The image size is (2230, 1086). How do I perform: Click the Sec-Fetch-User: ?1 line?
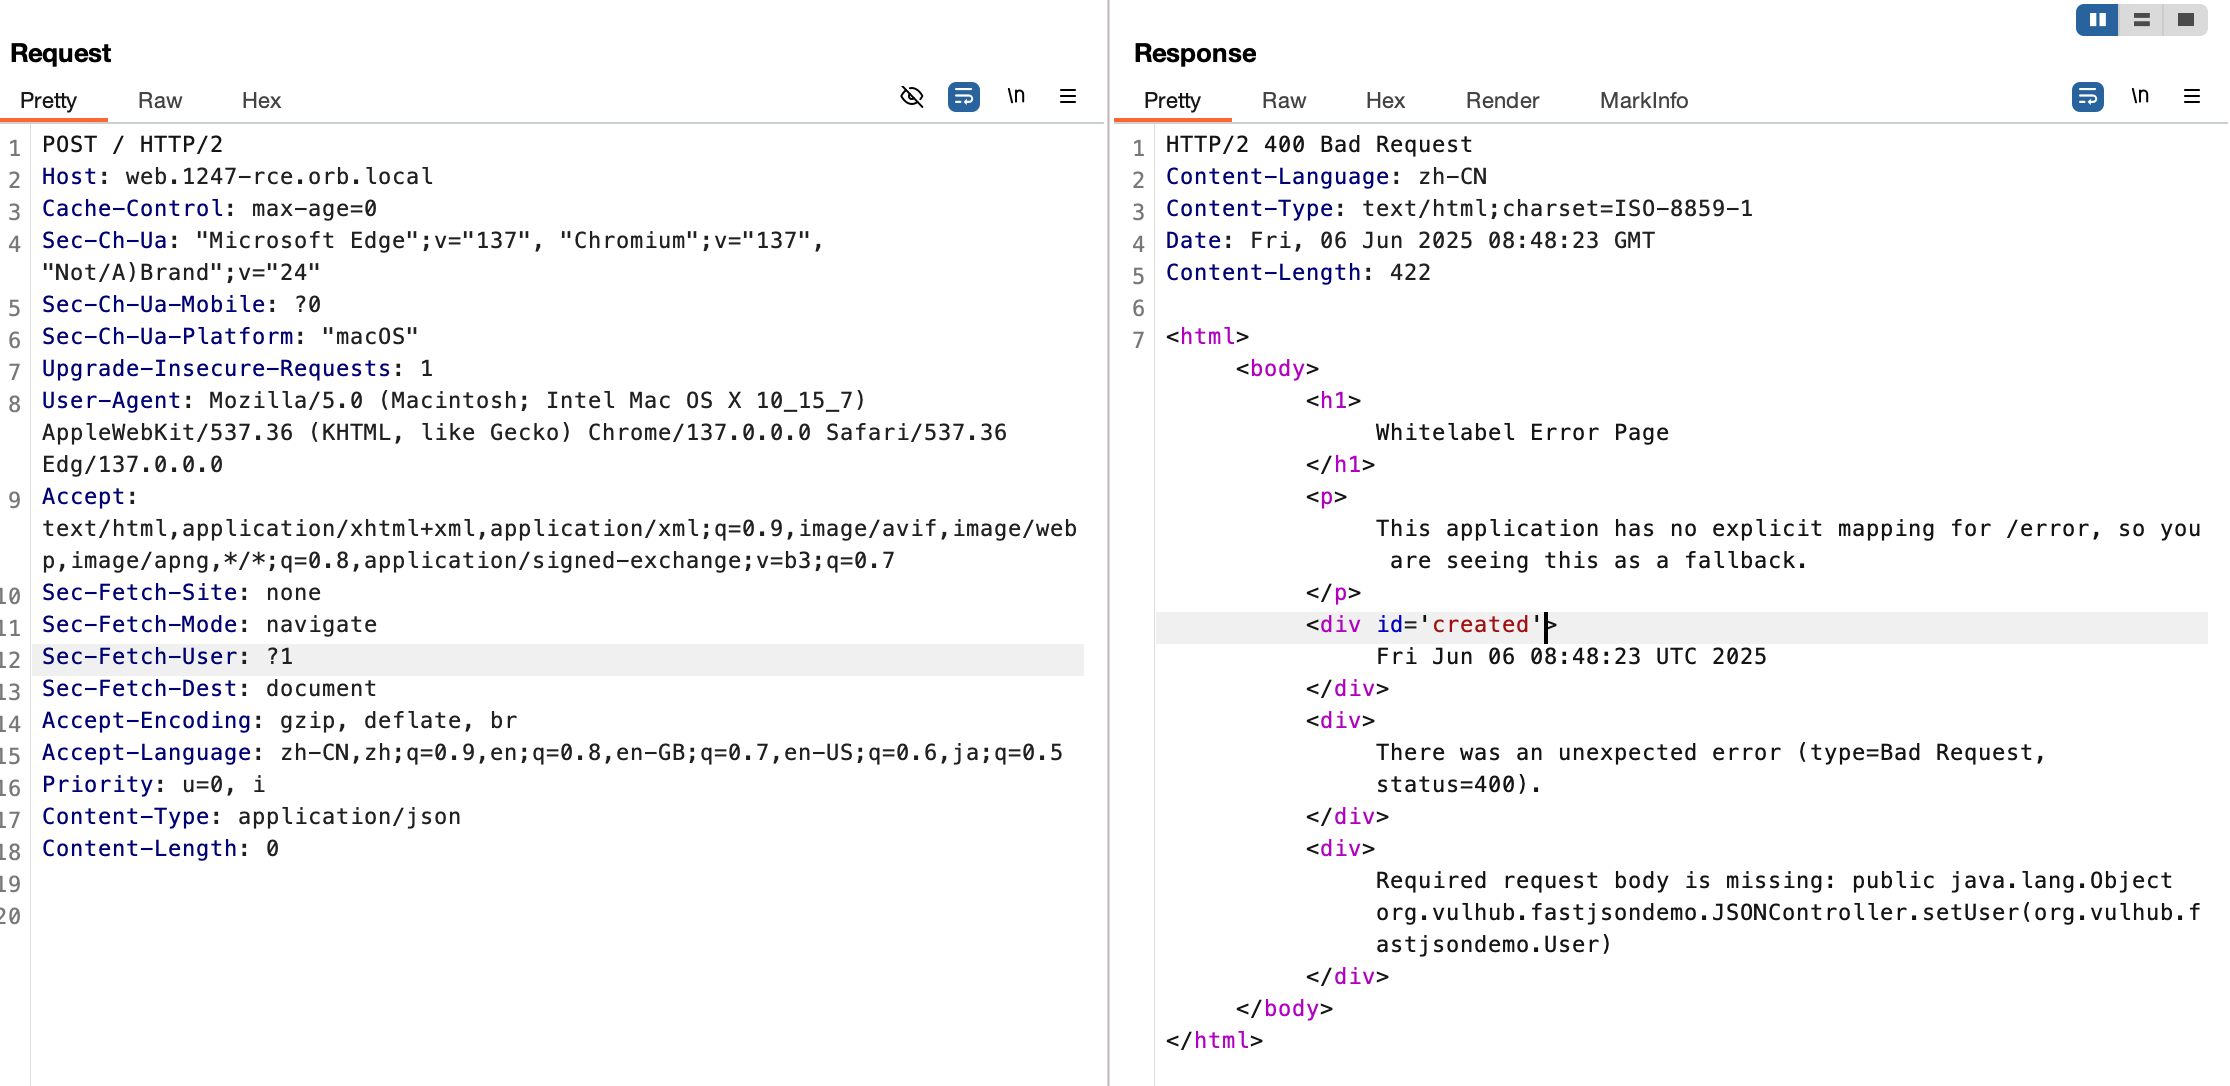167,656
